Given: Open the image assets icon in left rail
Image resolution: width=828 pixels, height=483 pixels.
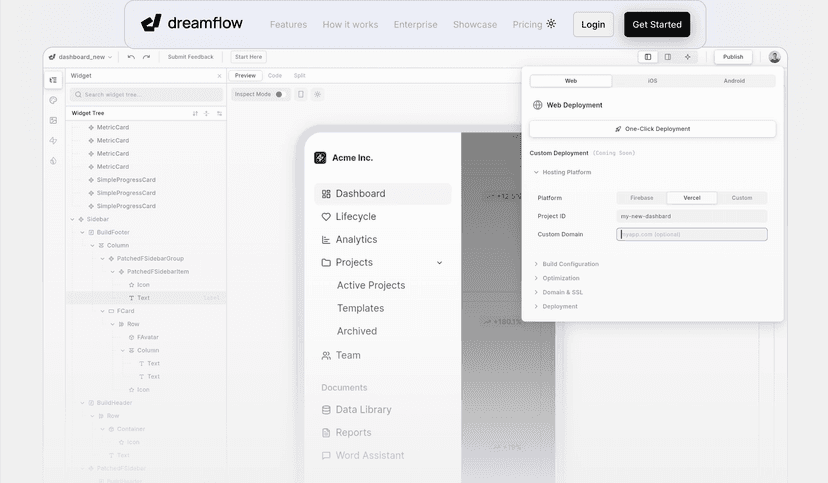Looking at the screenshot, I should [x=53, y=120].
